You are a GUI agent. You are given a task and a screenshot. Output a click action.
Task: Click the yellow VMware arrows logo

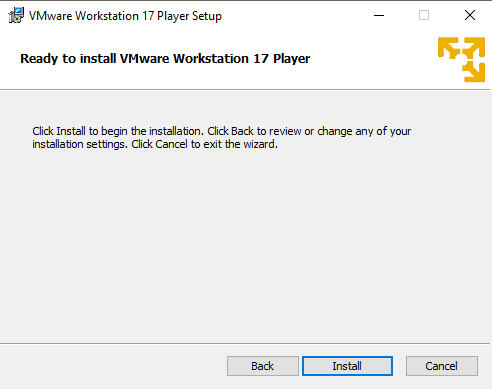click(461, 60)
